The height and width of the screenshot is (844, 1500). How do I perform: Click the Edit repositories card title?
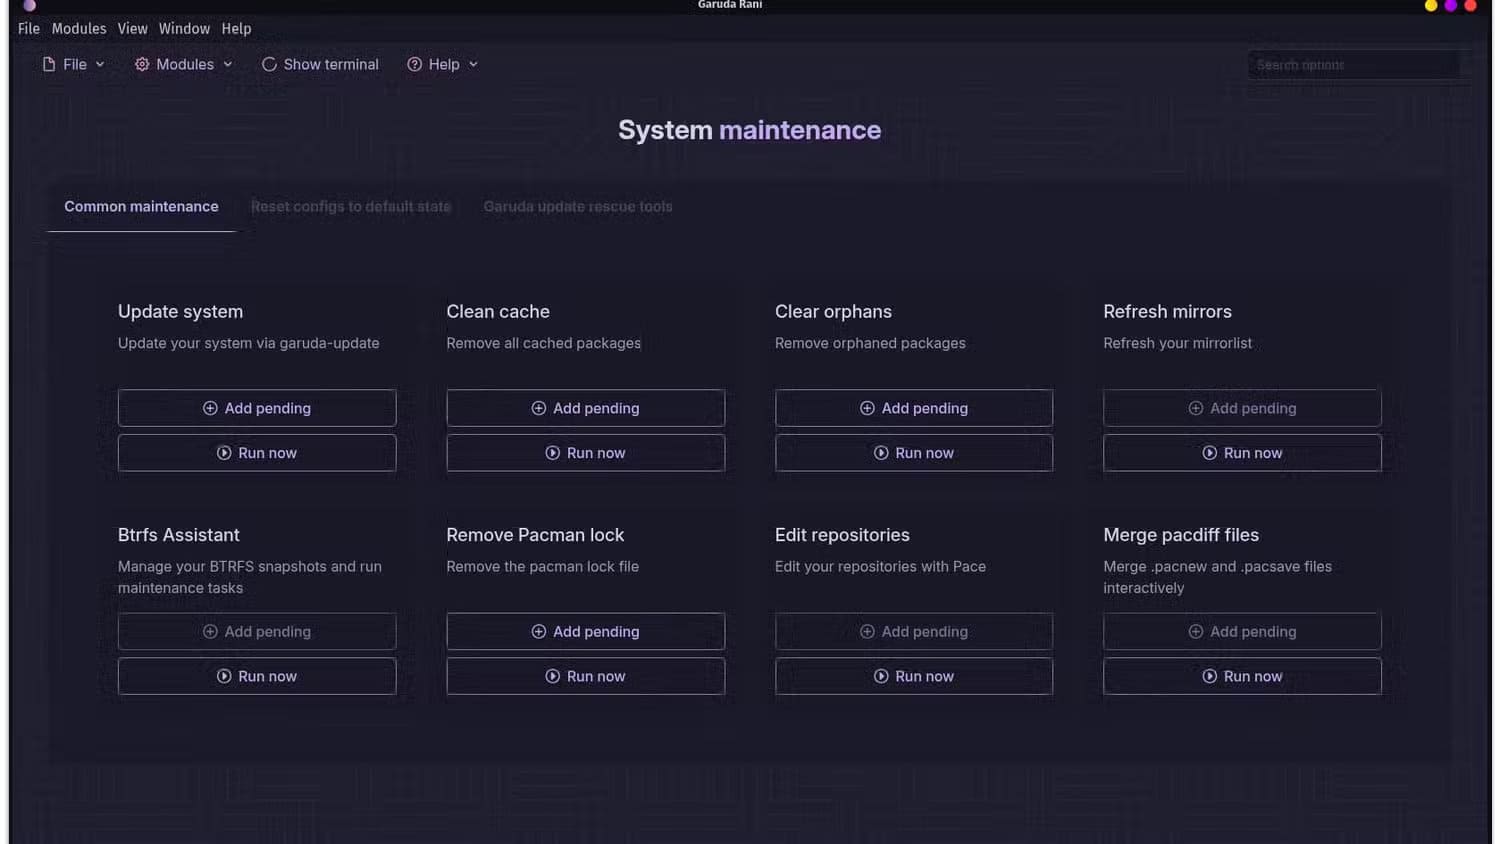coord(842,535)
